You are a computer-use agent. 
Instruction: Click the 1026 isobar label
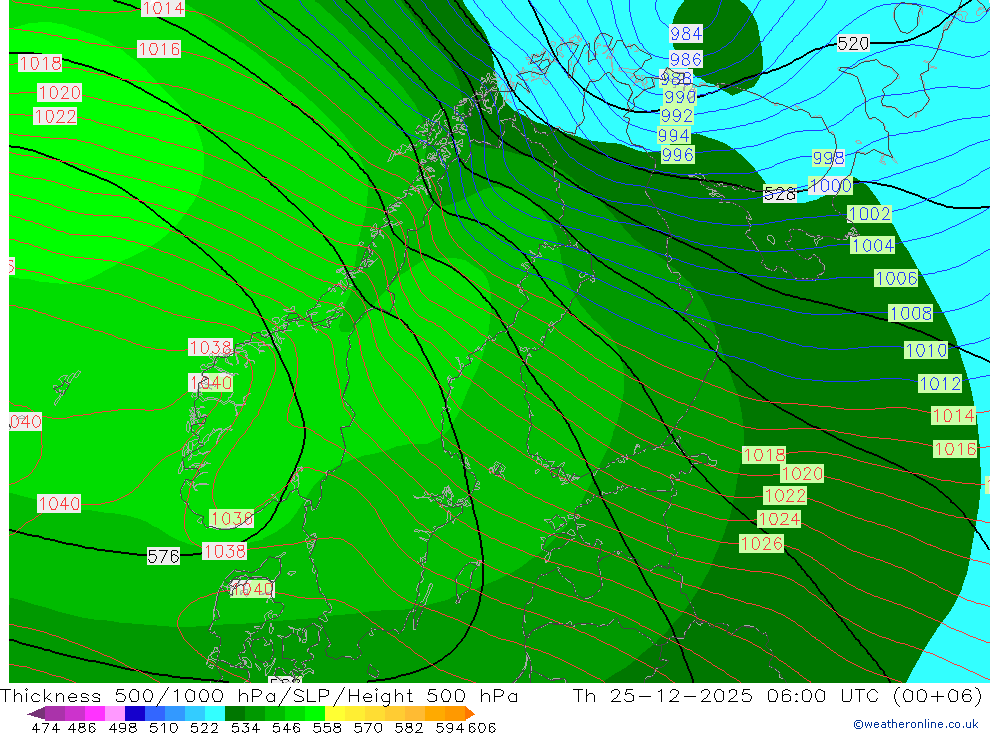coord(761,544)
